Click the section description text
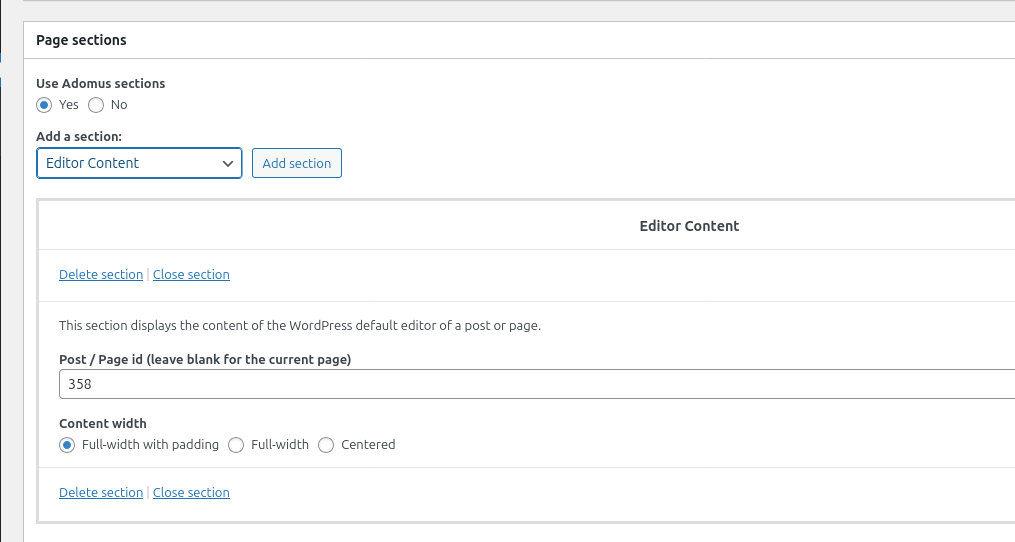1015x542 pixels. tap(300, 326)
